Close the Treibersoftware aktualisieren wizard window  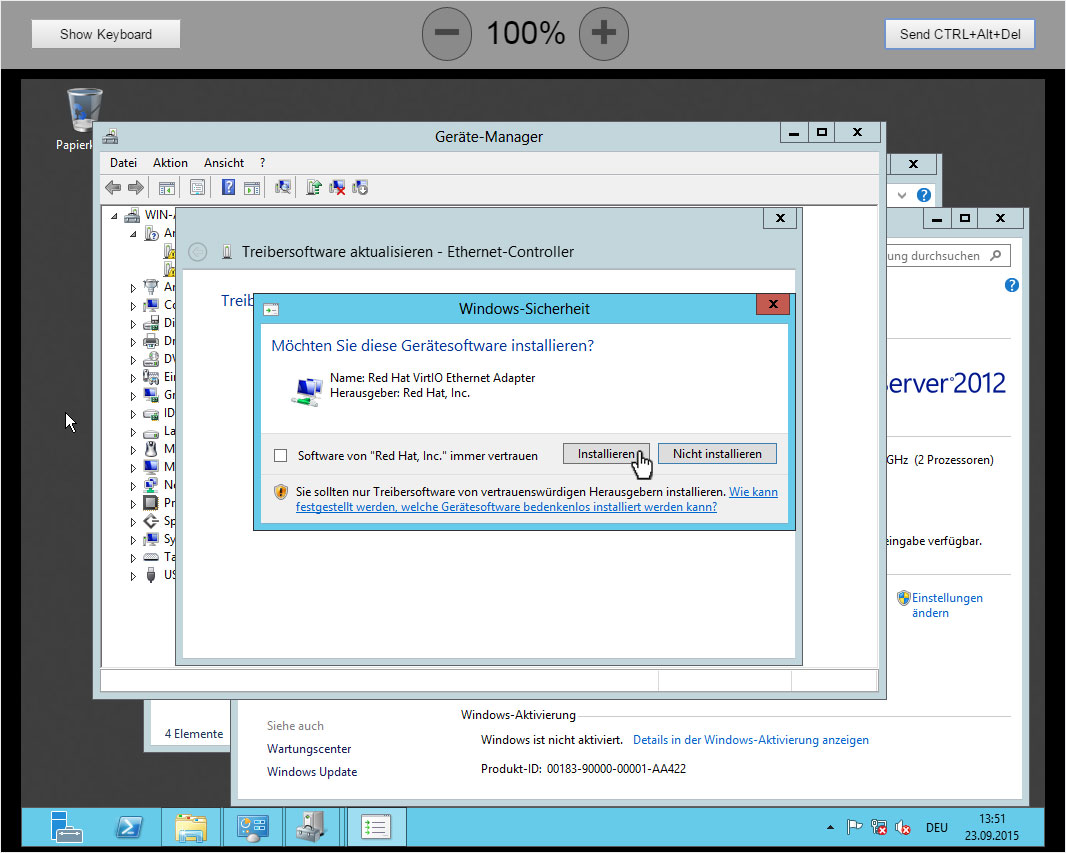click(x=780, y=218)
